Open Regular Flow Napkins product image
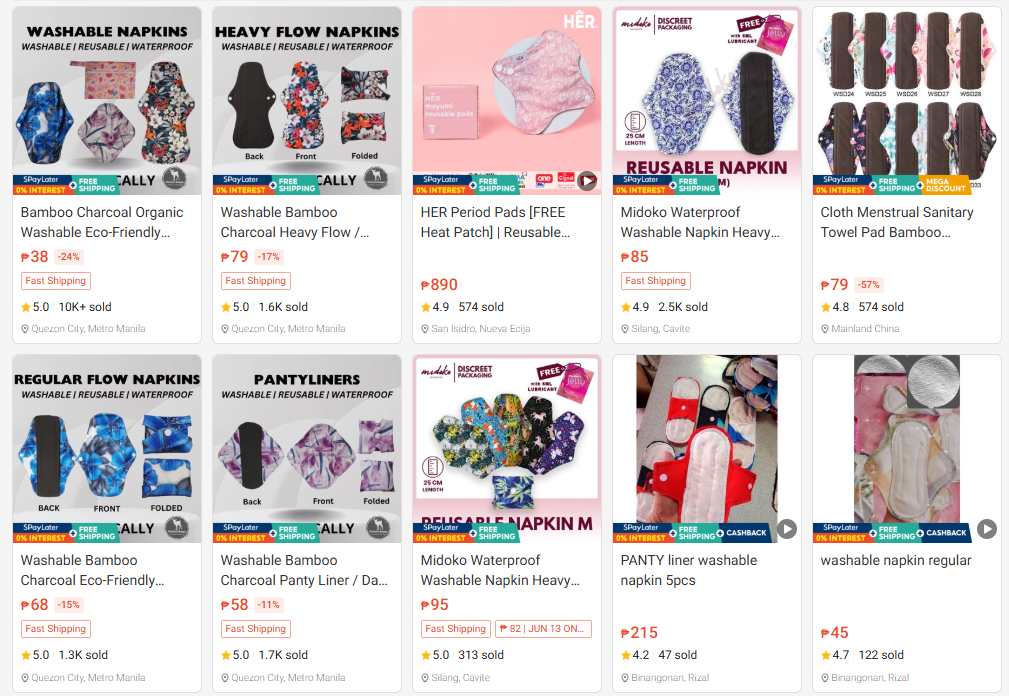The image size is (1009, 696). click(x=107, y=448)
